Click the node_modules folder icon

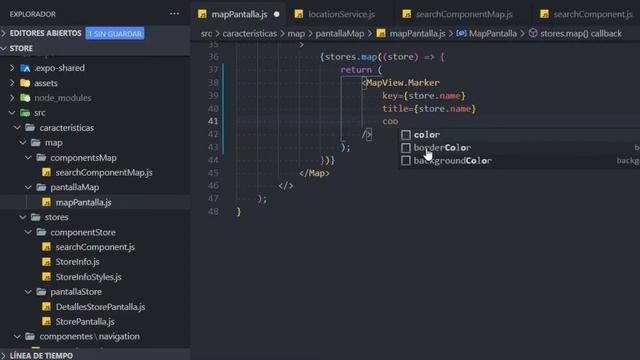(x=25, y=98)
